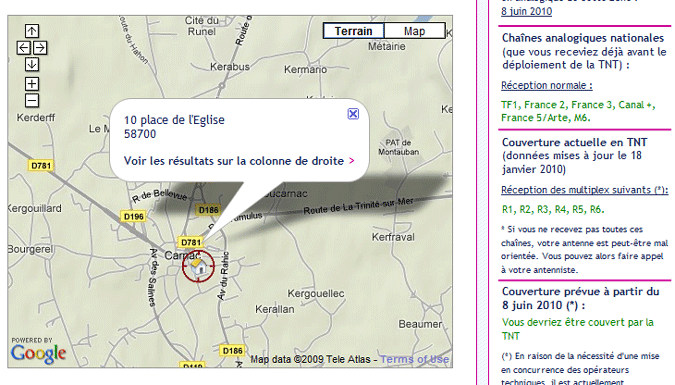The height and width of the screenshot is (385, 675).
Task: Switch to standard Map view
Action: 415,31
